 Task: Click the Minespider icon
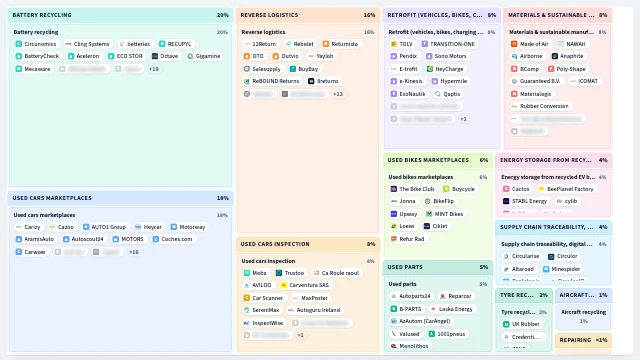point(546,269)
